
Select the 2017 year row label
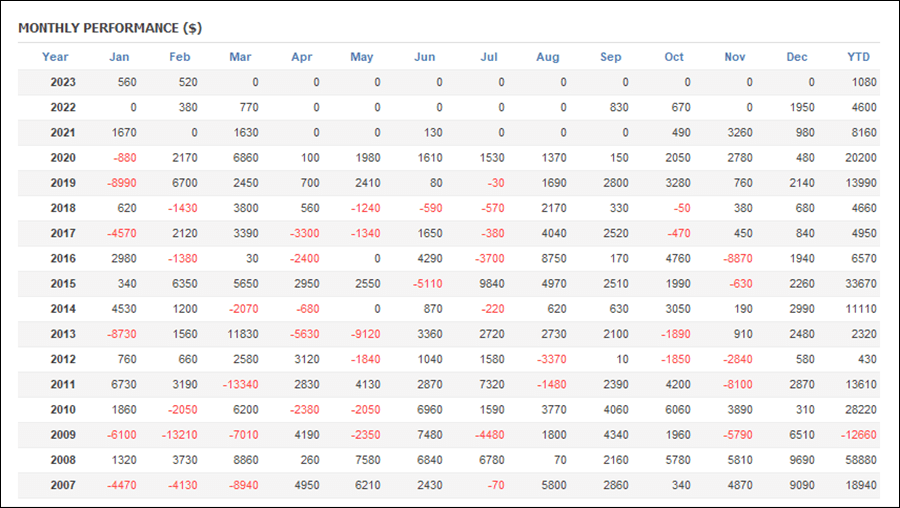[63, 234]
